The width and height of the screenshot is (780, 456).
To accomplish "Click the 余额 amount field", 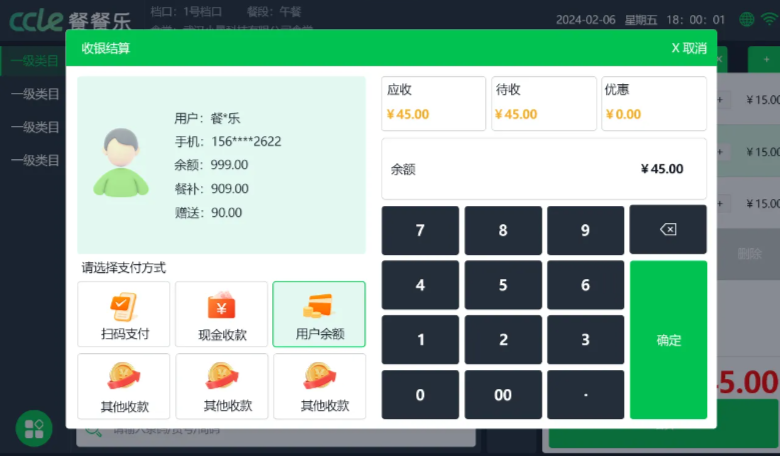I will click(x=543, y=169).
